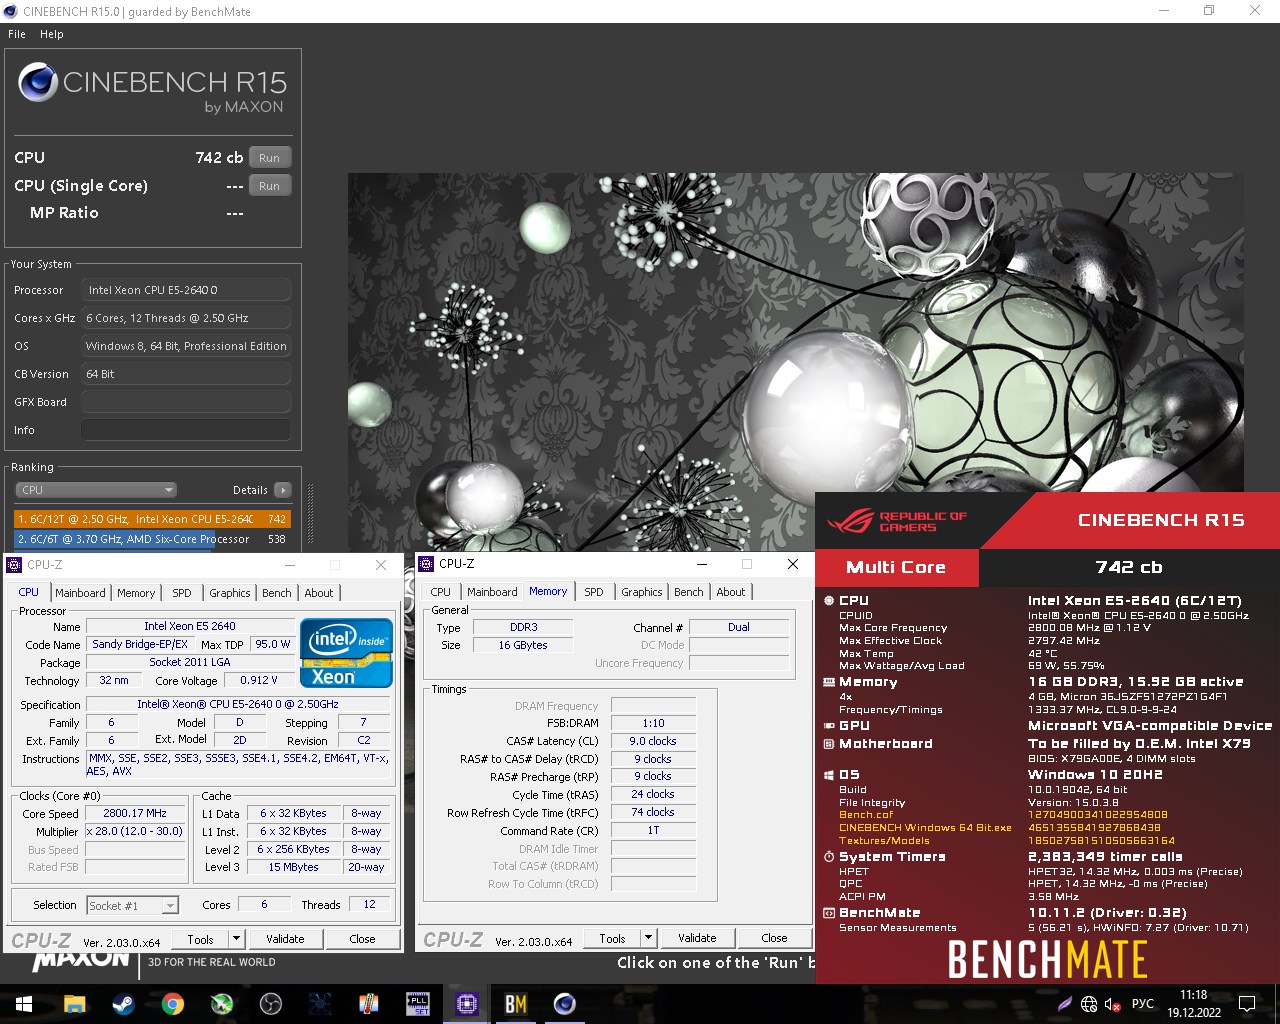Open the Help menu in Cinebench
The image size is (1280, 1024).
point(52,34)
